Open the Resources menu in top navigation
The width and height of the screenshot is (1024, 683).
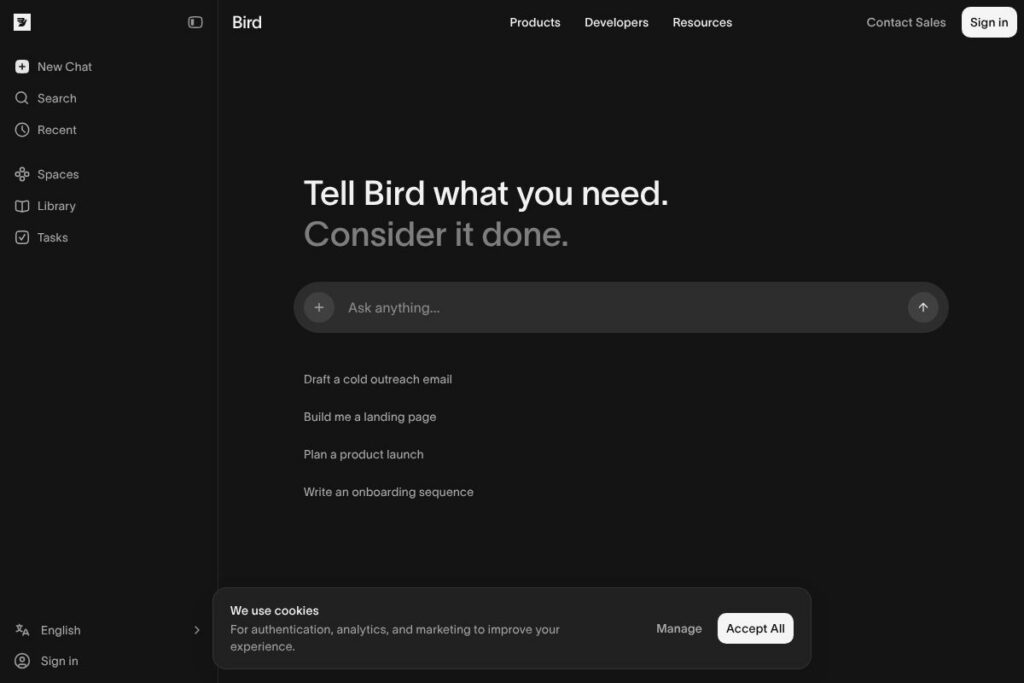[x=702, y=22]
